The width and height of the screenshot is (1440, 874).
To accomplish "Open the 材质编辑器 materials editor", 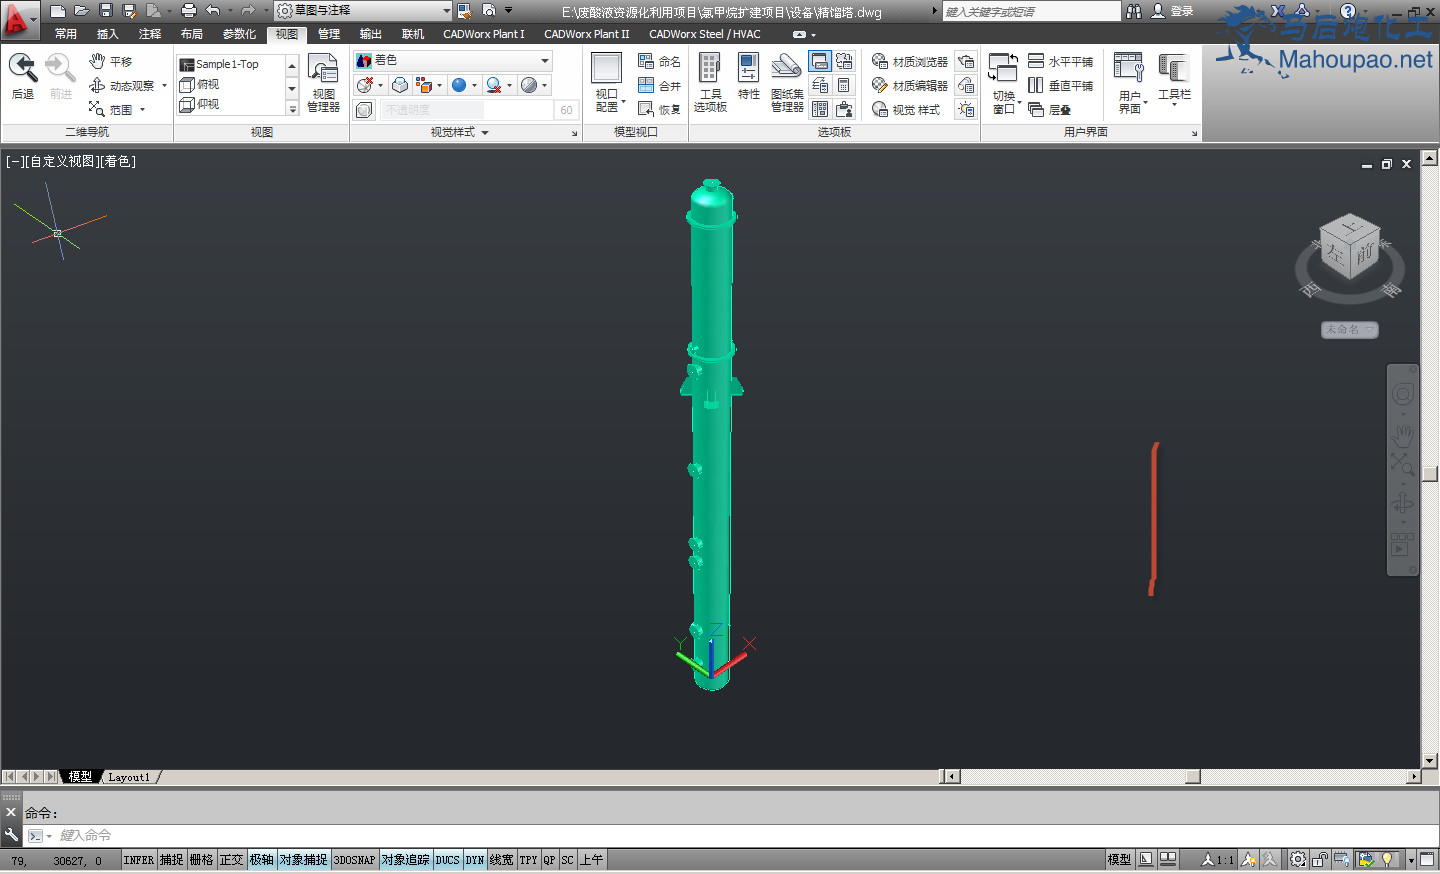I will pyautogui.click(x=909, y=86).
